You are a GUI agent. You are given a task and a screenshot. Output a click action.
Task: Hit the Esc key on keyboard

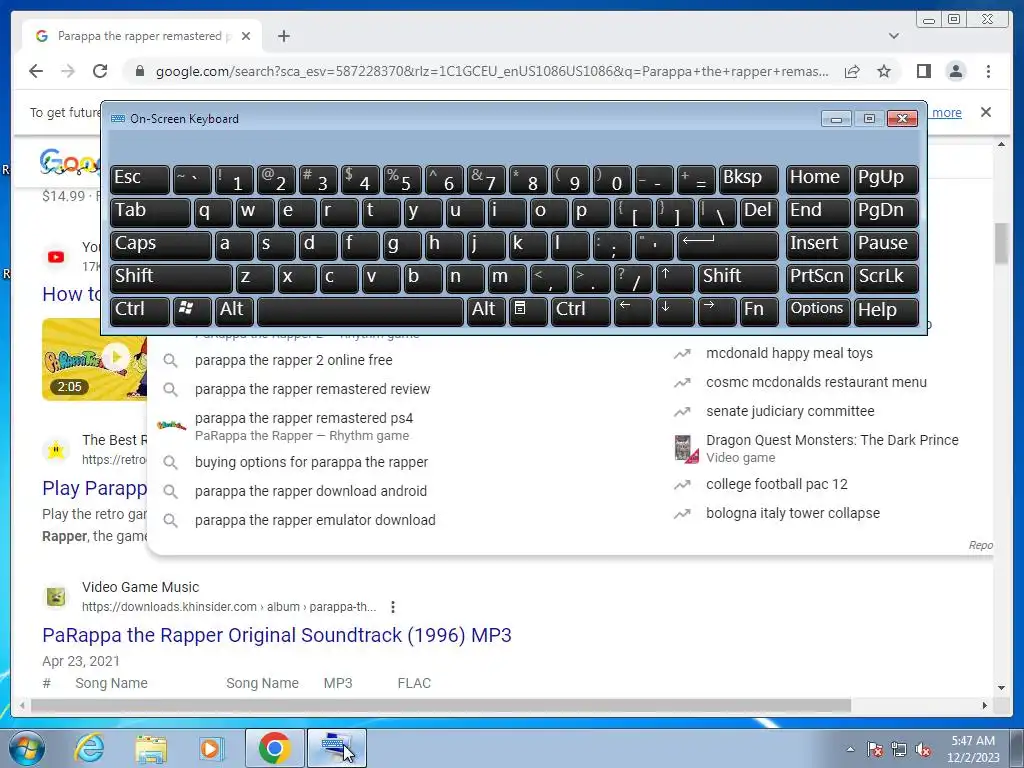tap(140, 179)
